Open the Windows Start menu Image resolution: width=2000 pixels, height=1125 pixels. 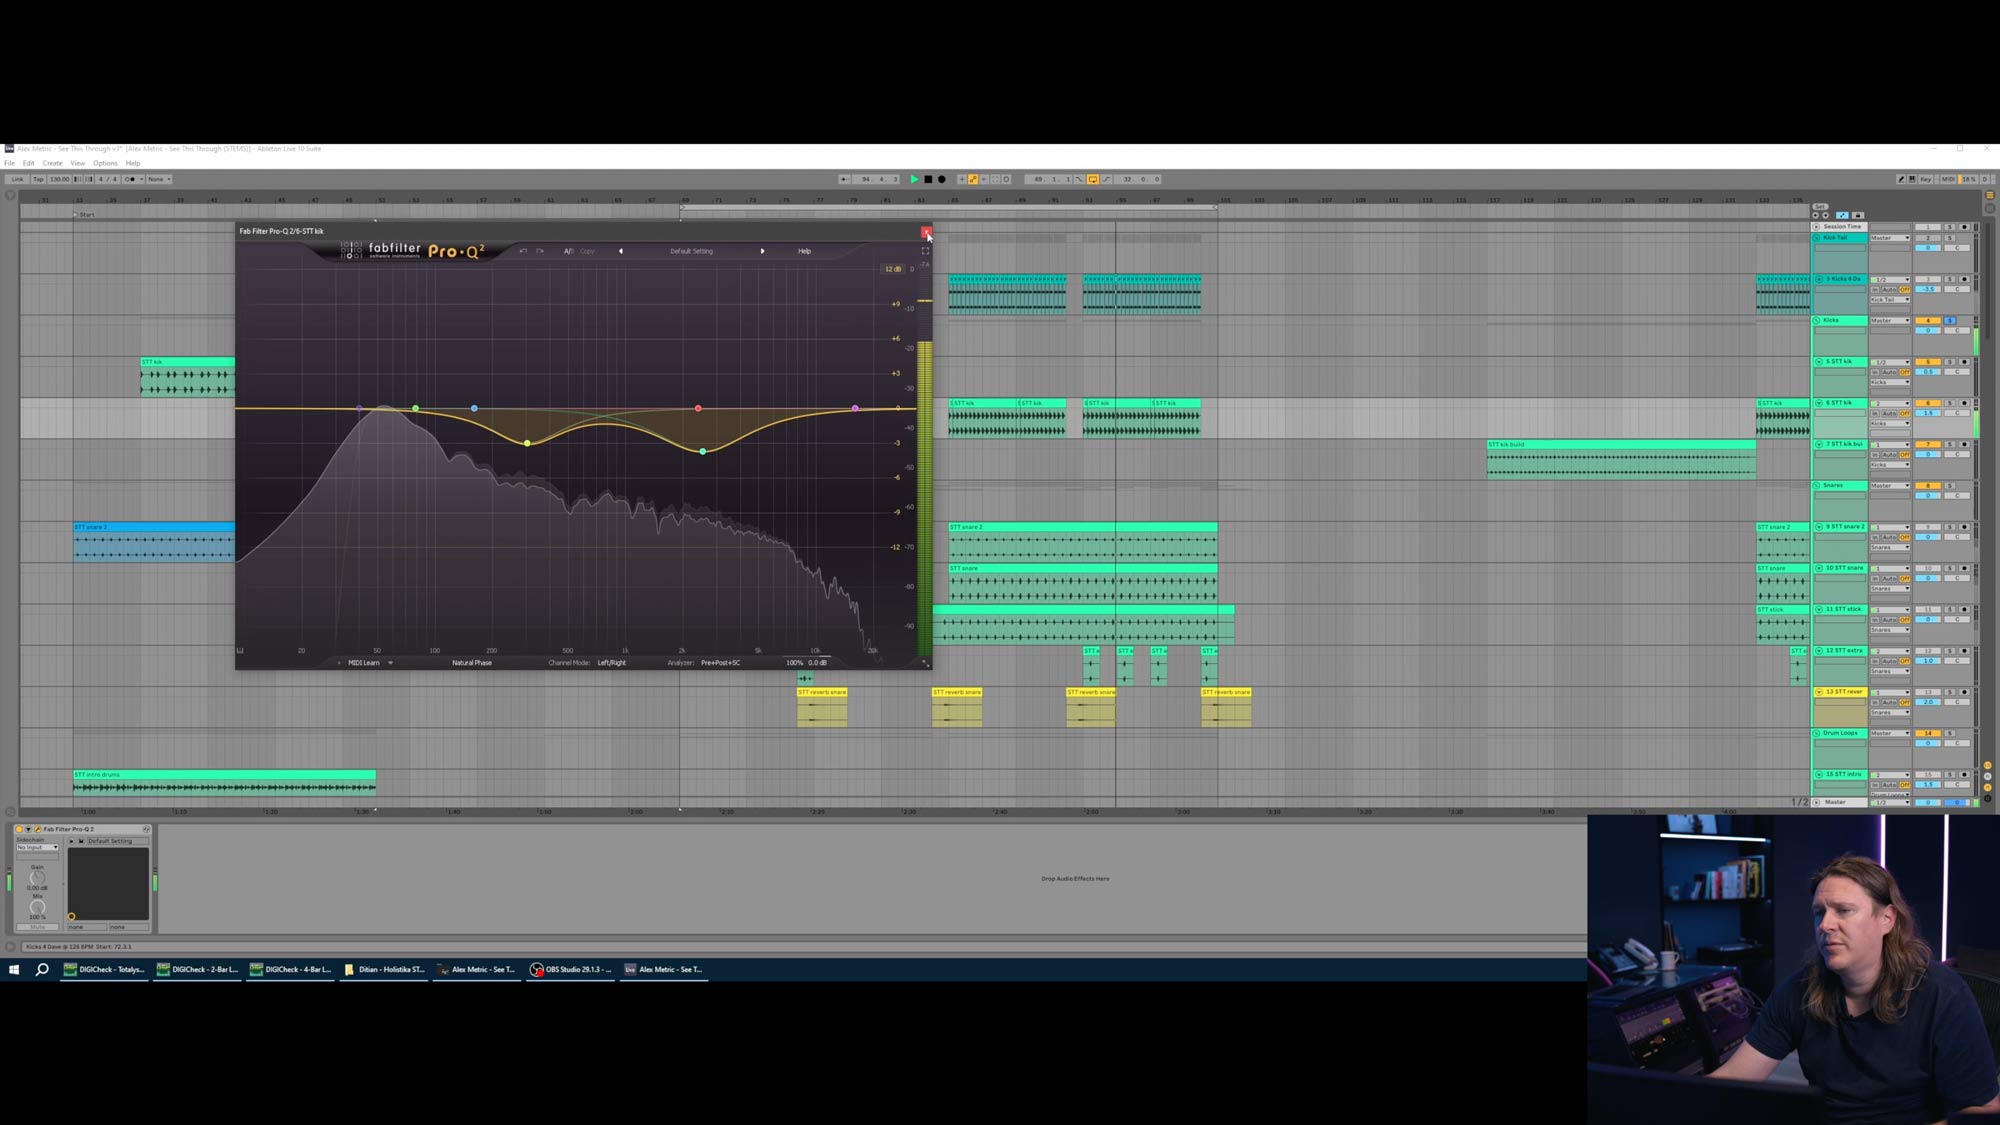click(x=14, y=969)
